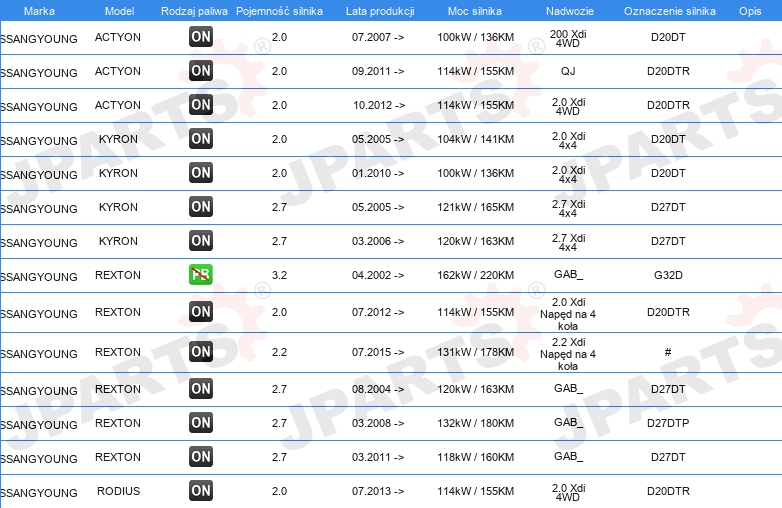Click the Marka column header

click(39, 11)
